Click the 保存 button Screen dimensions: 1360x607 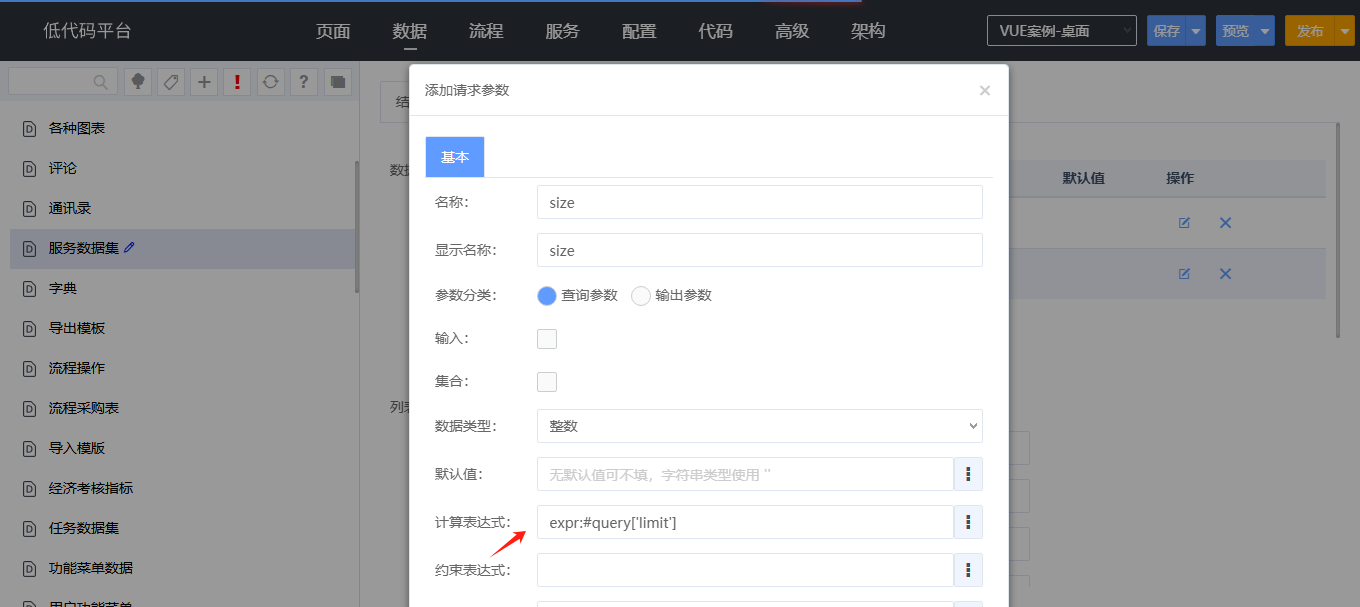(x=1167, y=31)
